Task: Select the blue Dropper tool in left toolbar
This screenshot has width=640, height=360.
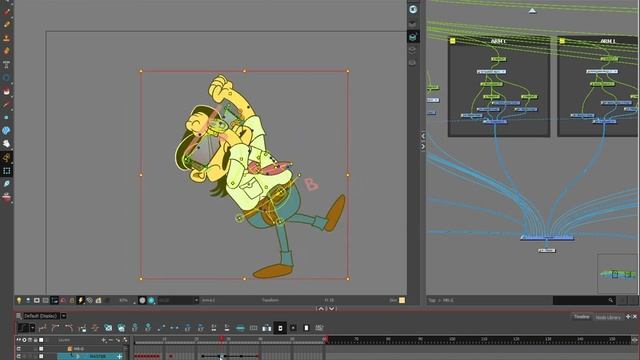Action: point(7,184)
